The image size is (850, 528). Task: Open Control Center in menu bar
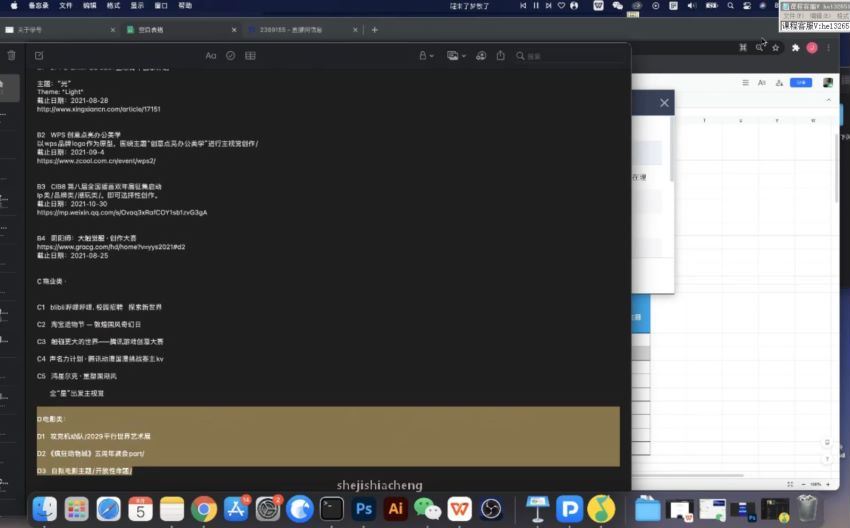747,5
